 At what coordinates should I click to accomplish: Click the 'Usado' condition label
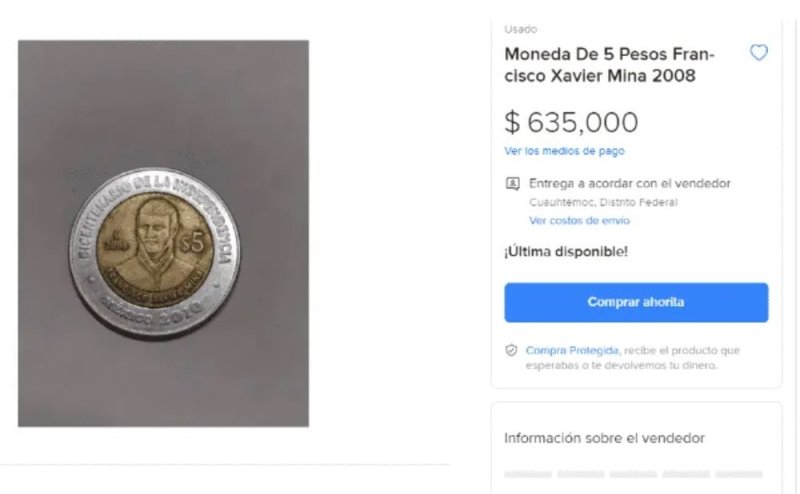pos(520,29)
